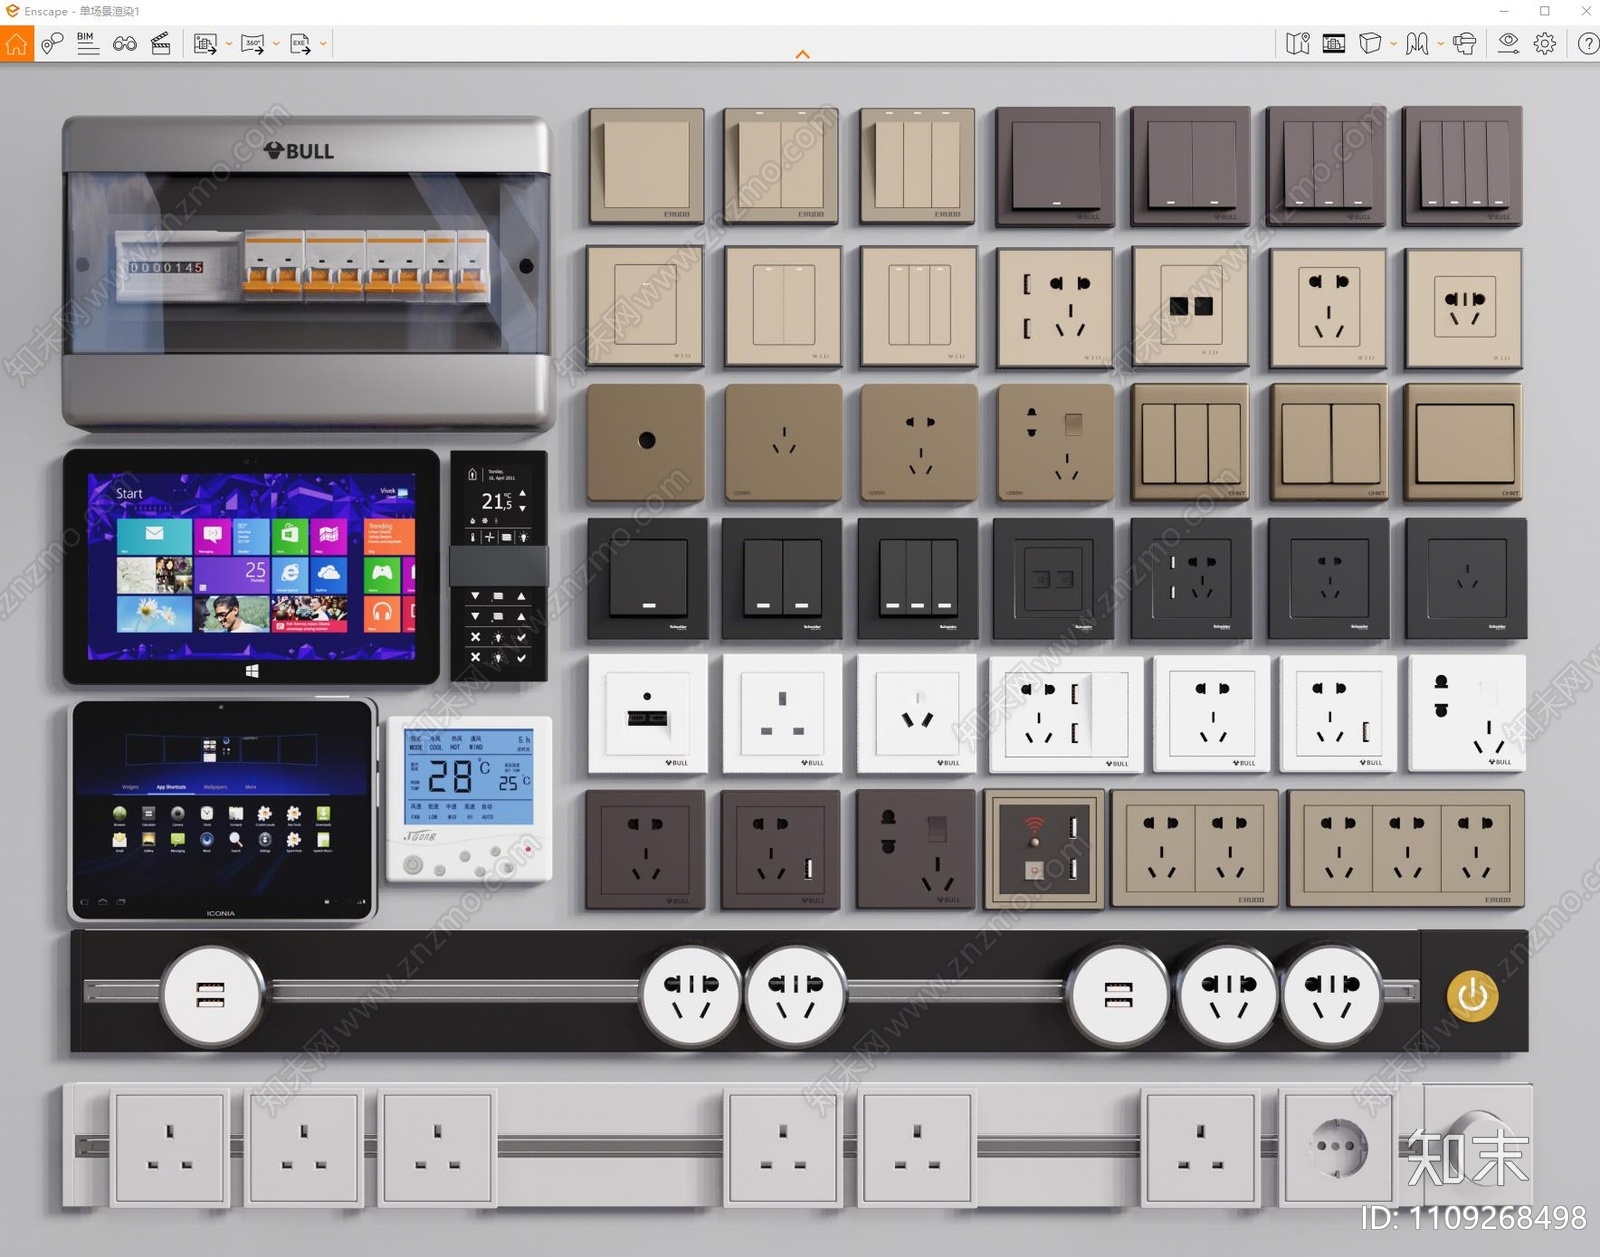Open the video editor clapperboard

pyautogui.click(x=160, y=44)
